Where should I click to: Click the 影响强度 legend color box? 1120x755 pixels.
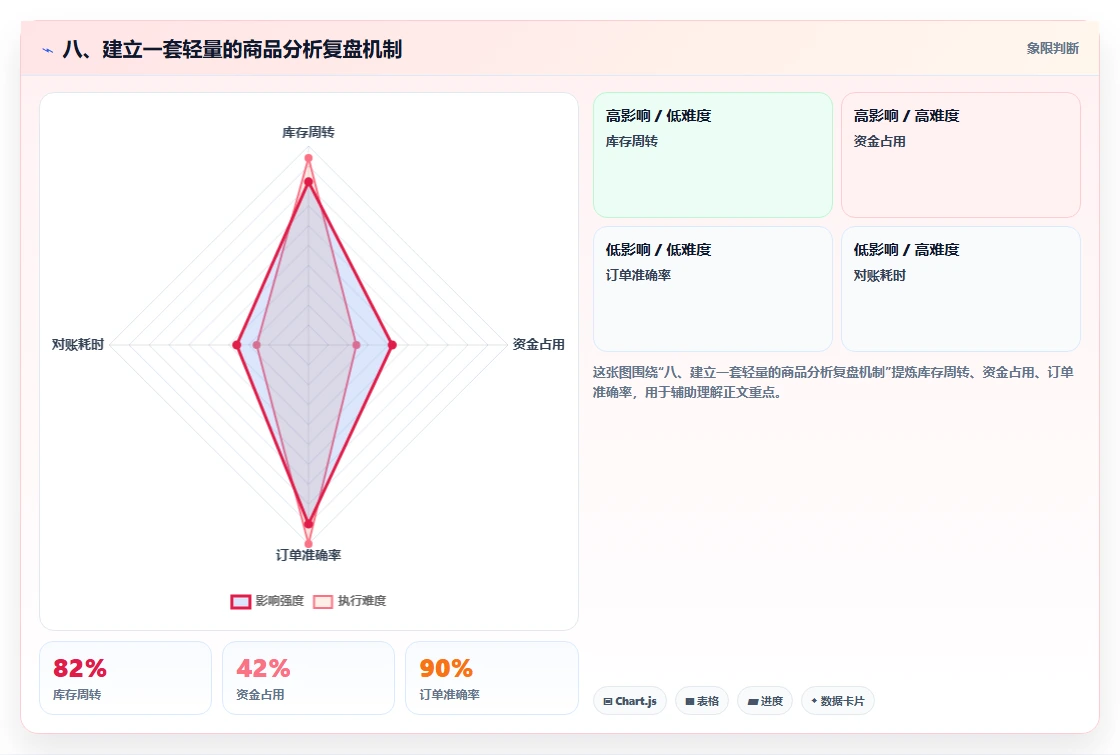241,601
